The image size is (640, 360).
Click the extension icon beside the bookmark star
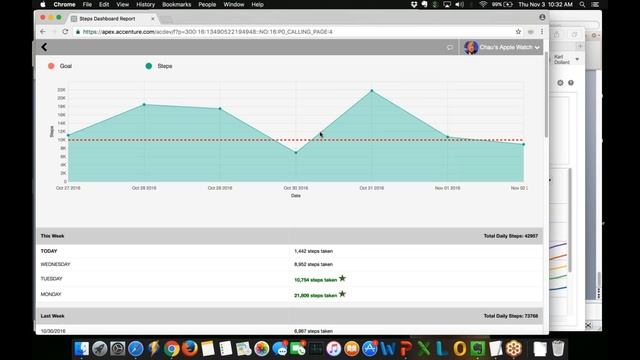pyautogui.click(x=531, y=31)
